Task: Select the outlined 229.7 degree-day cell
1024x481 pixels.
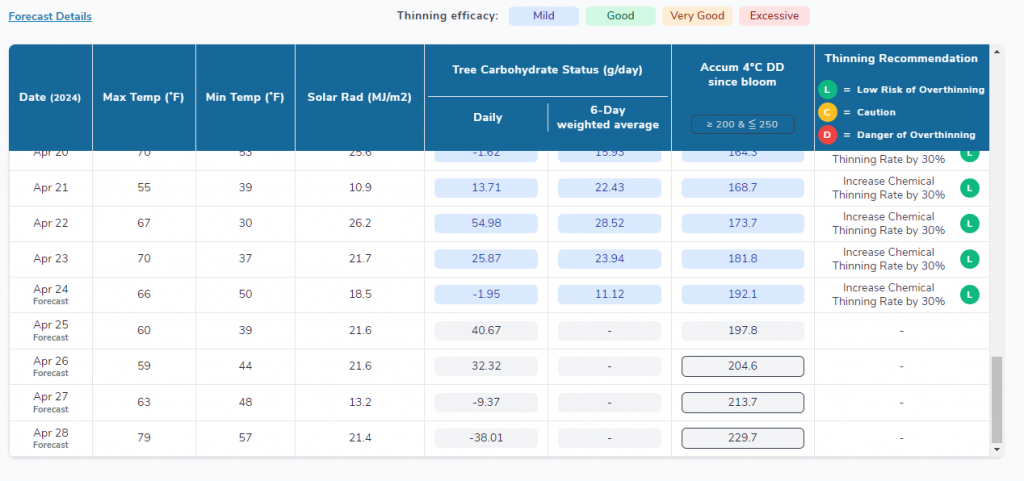Action: pos(742,438)
